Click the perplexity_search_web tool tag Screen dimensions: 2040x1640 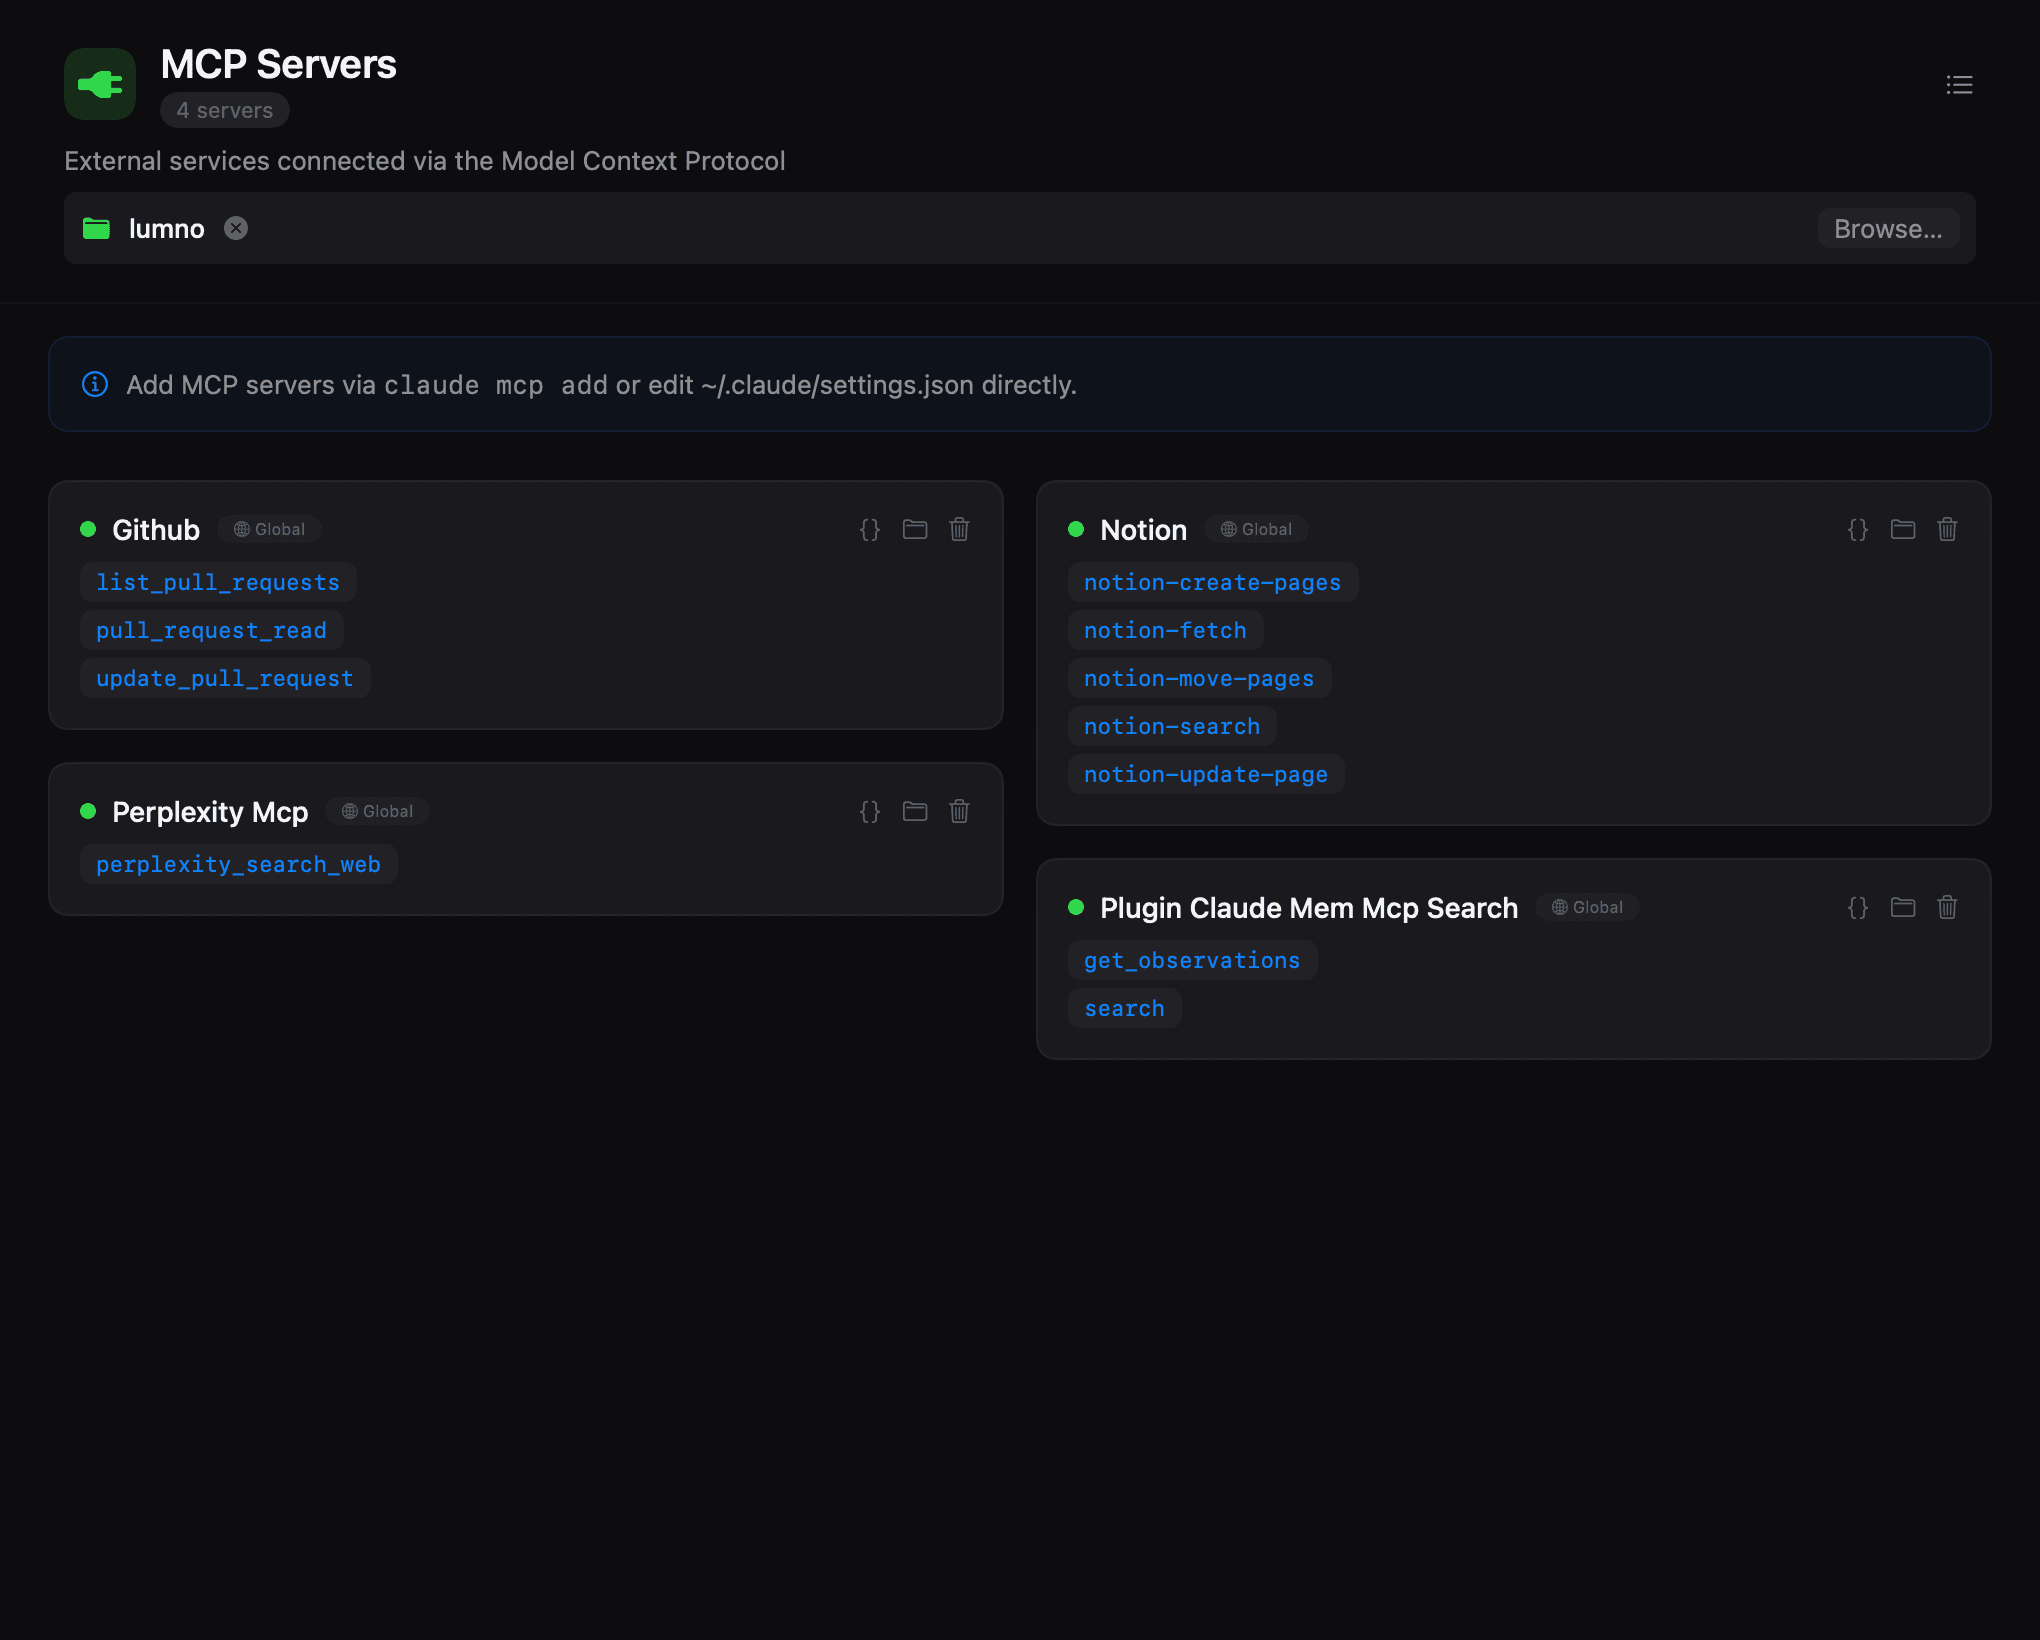(238, 864)
